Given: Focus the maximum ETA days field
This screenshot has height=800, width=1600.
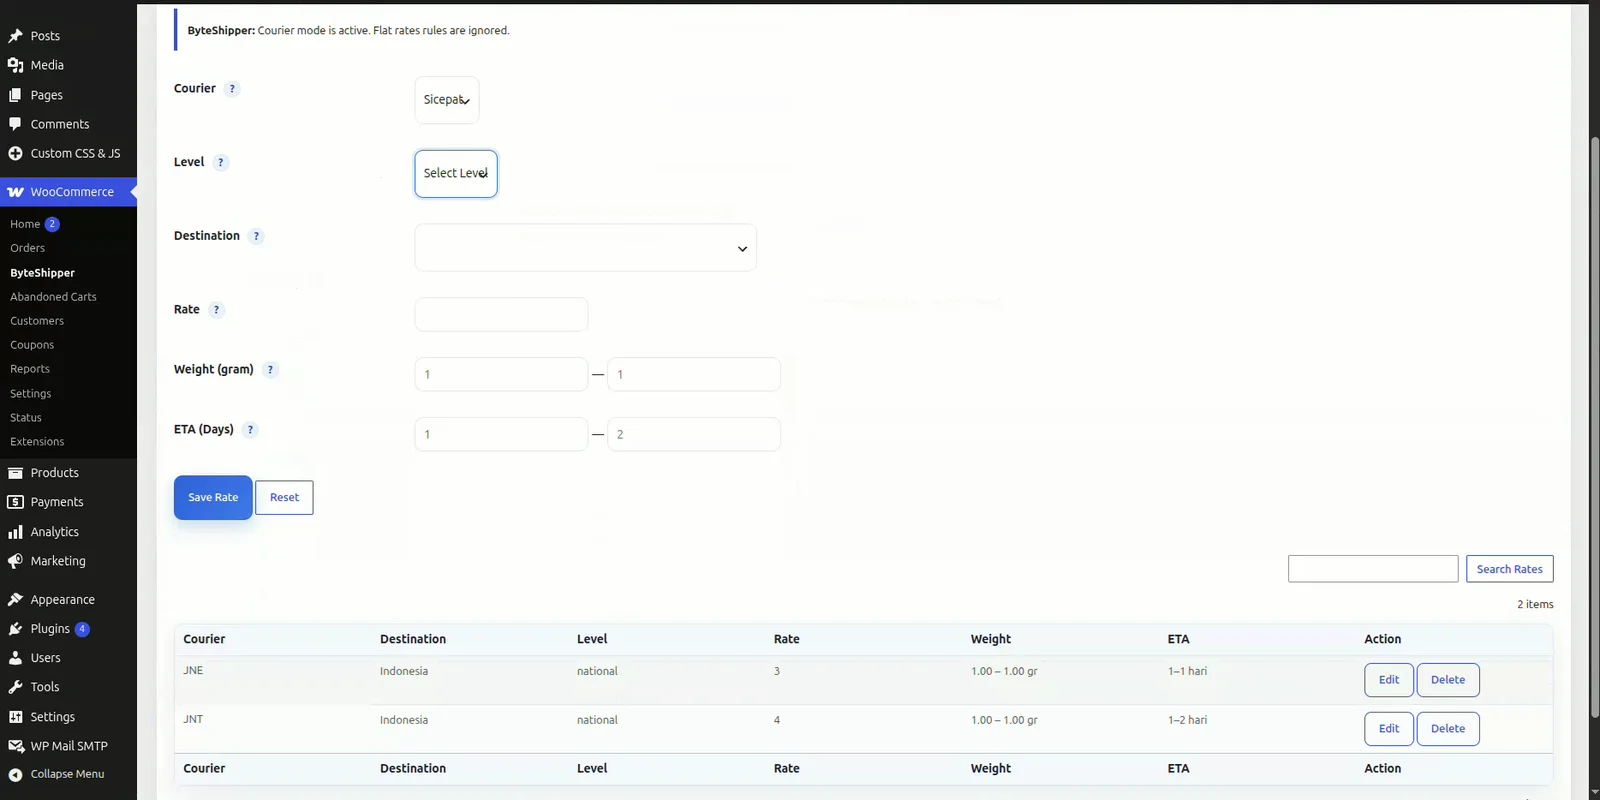Looking at the screenshot, I should (694, 434).
